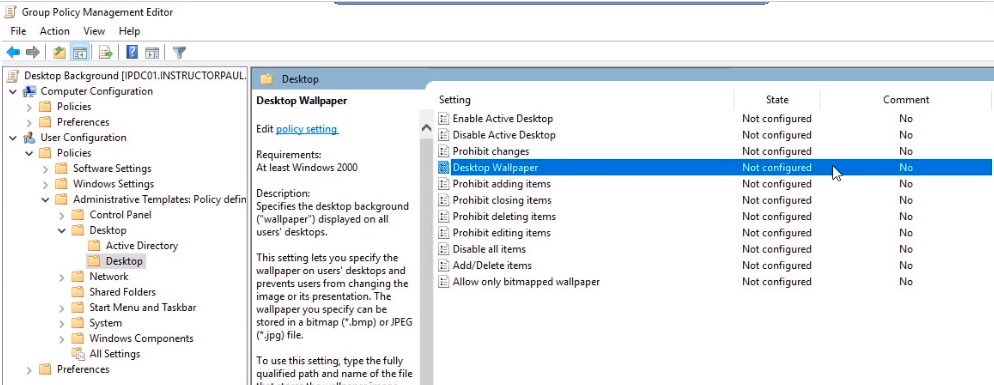Expand the Windows Settings node
994x385 pixels.
click(46, 184)
